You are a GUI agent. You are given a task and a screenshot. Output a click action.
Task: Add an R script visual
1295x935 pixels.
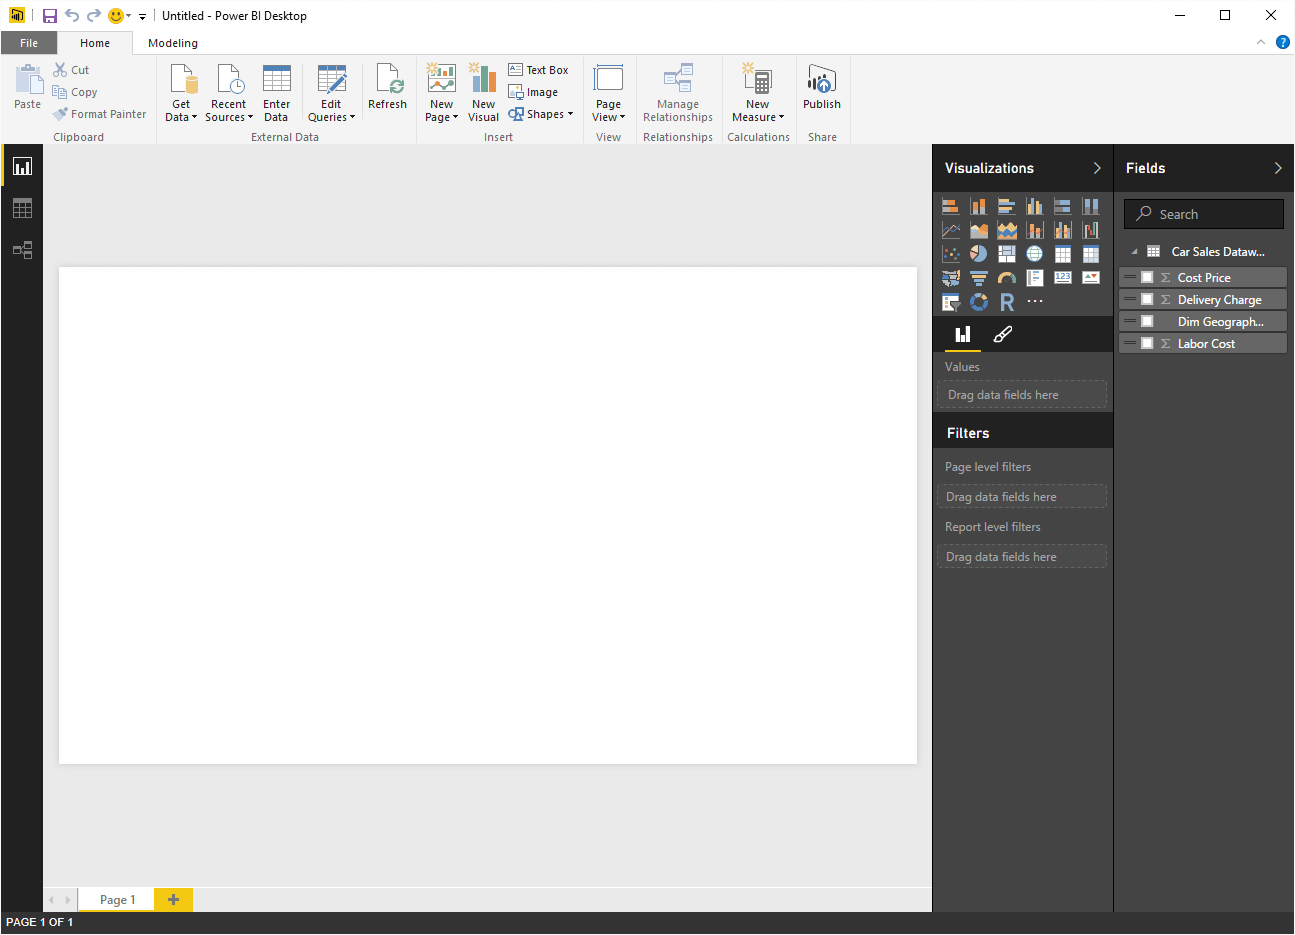coord(1007,302)
